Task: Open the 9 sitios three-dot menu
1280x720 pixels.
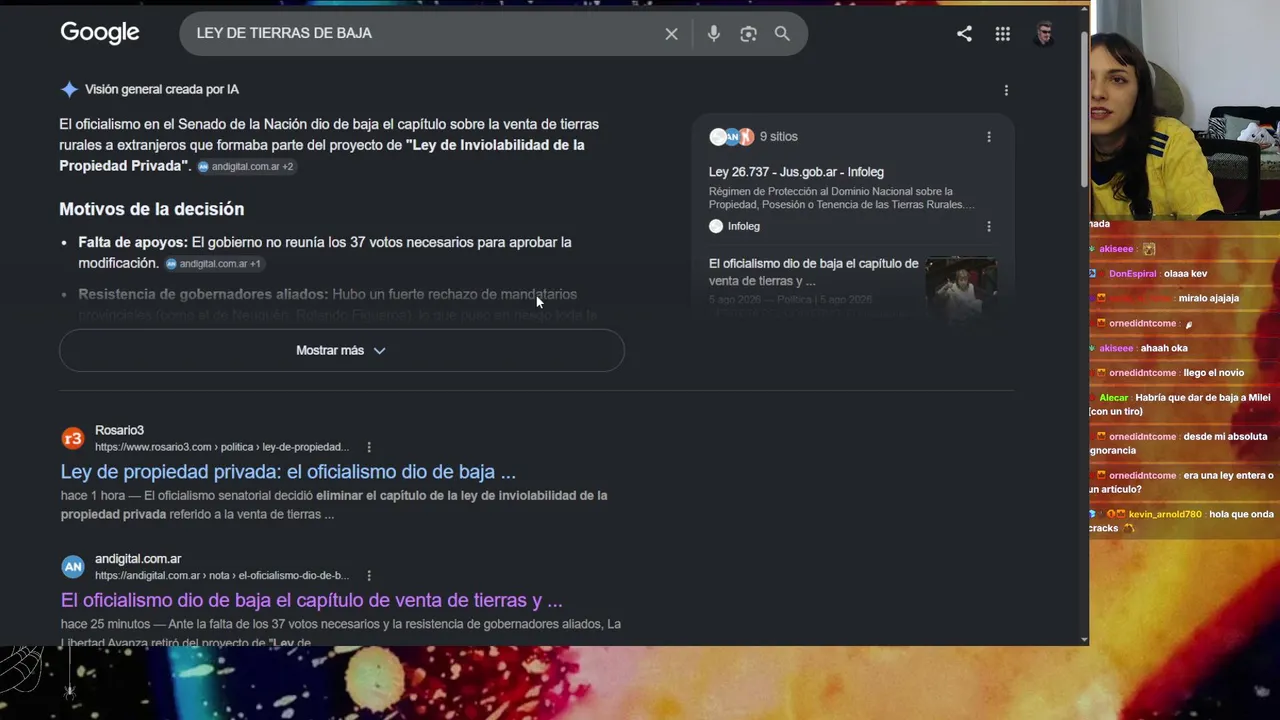Action: pyautogui.click(x=989, y=137)
